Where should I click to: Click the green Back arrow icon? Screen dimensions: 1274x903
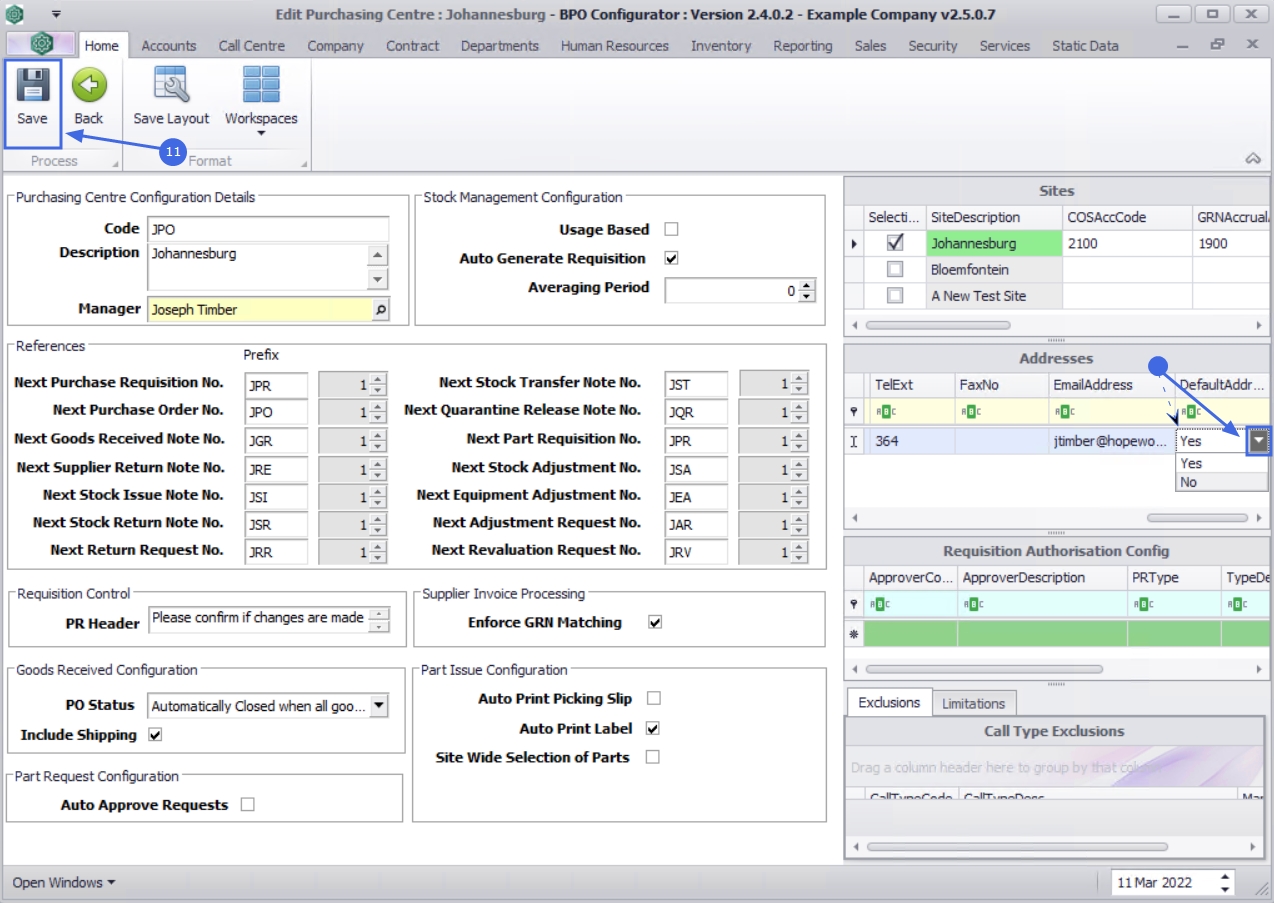[88, 87]
